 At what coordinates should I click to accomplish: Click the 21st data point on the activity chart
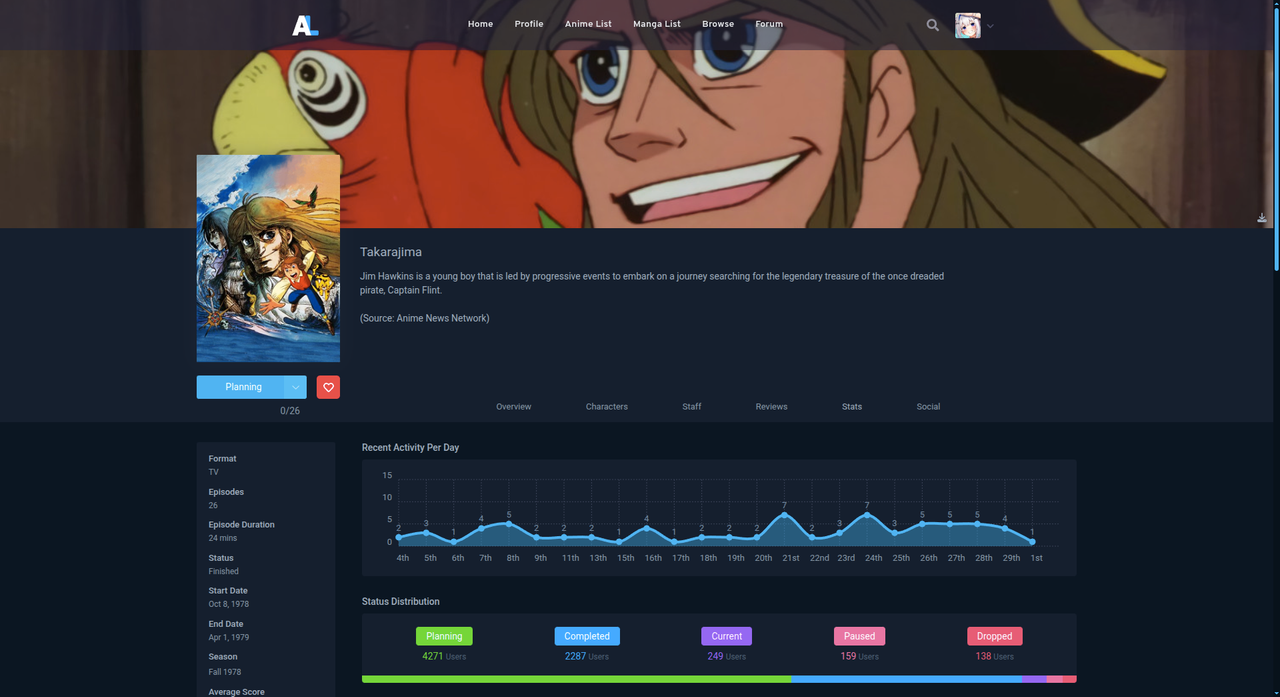(x=784, y=514)
